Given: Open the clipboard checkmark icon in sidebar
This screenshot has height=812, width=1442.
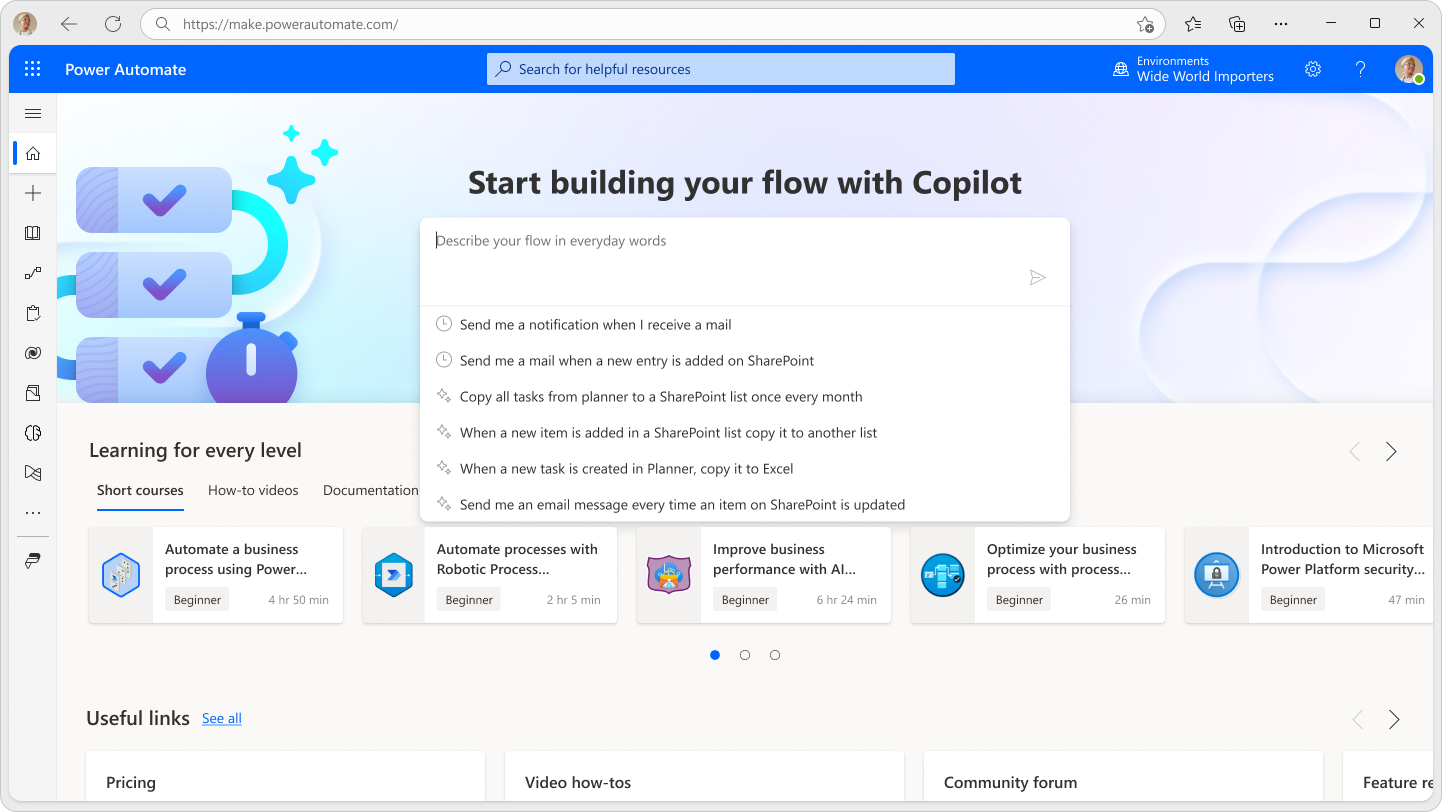Looking at the screenshot, I should coord(33,313).
